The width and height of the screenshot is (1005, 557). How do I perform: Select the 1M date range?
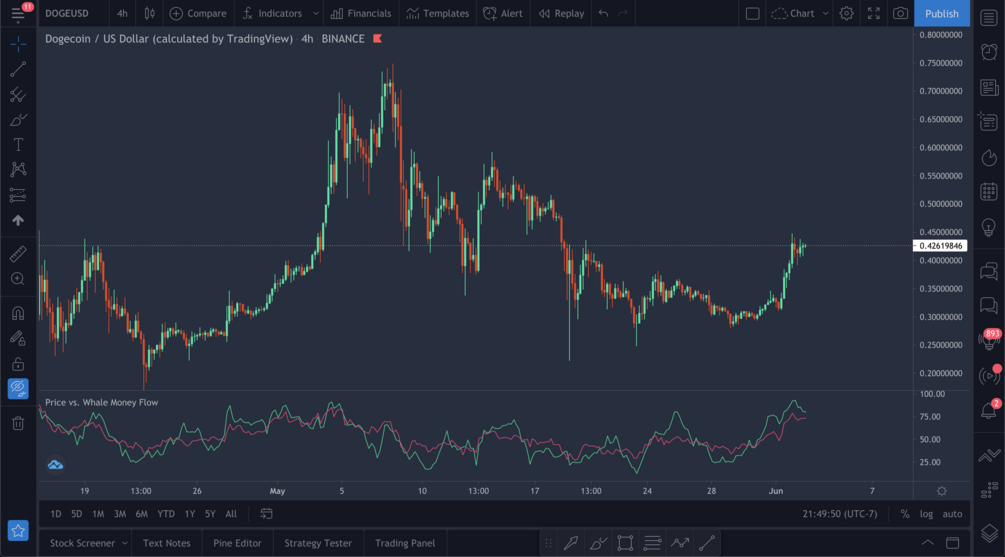pyautogui.click(x=98, y=513)
